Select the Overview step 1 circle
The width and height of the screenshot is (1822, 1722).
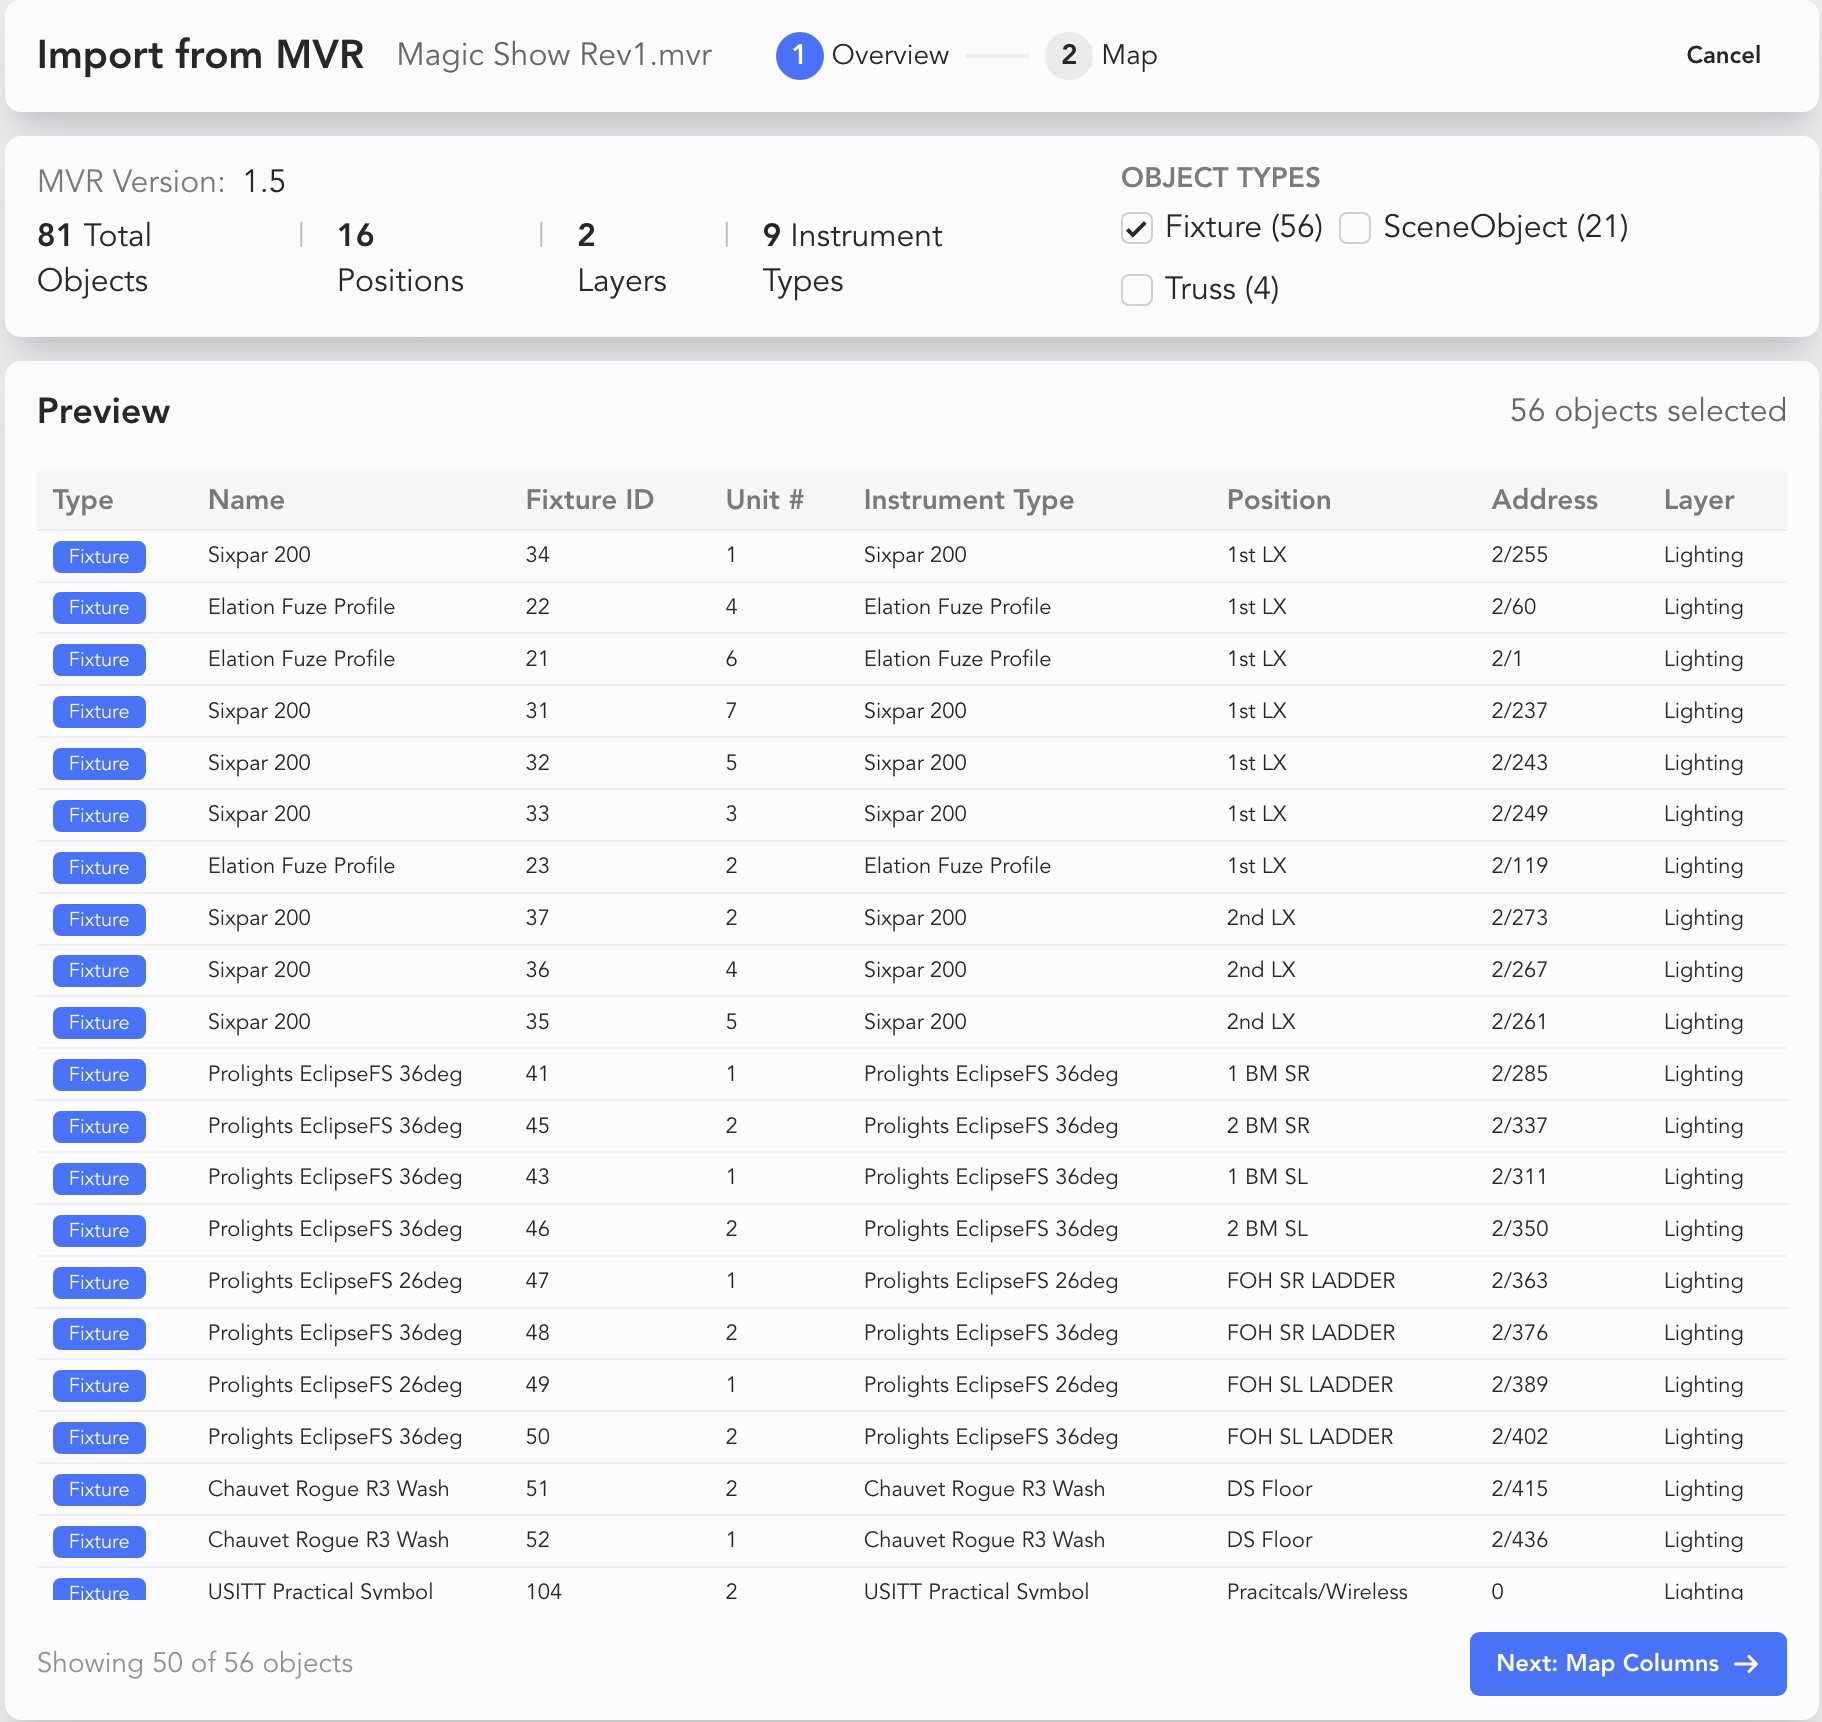coord(798,55)
